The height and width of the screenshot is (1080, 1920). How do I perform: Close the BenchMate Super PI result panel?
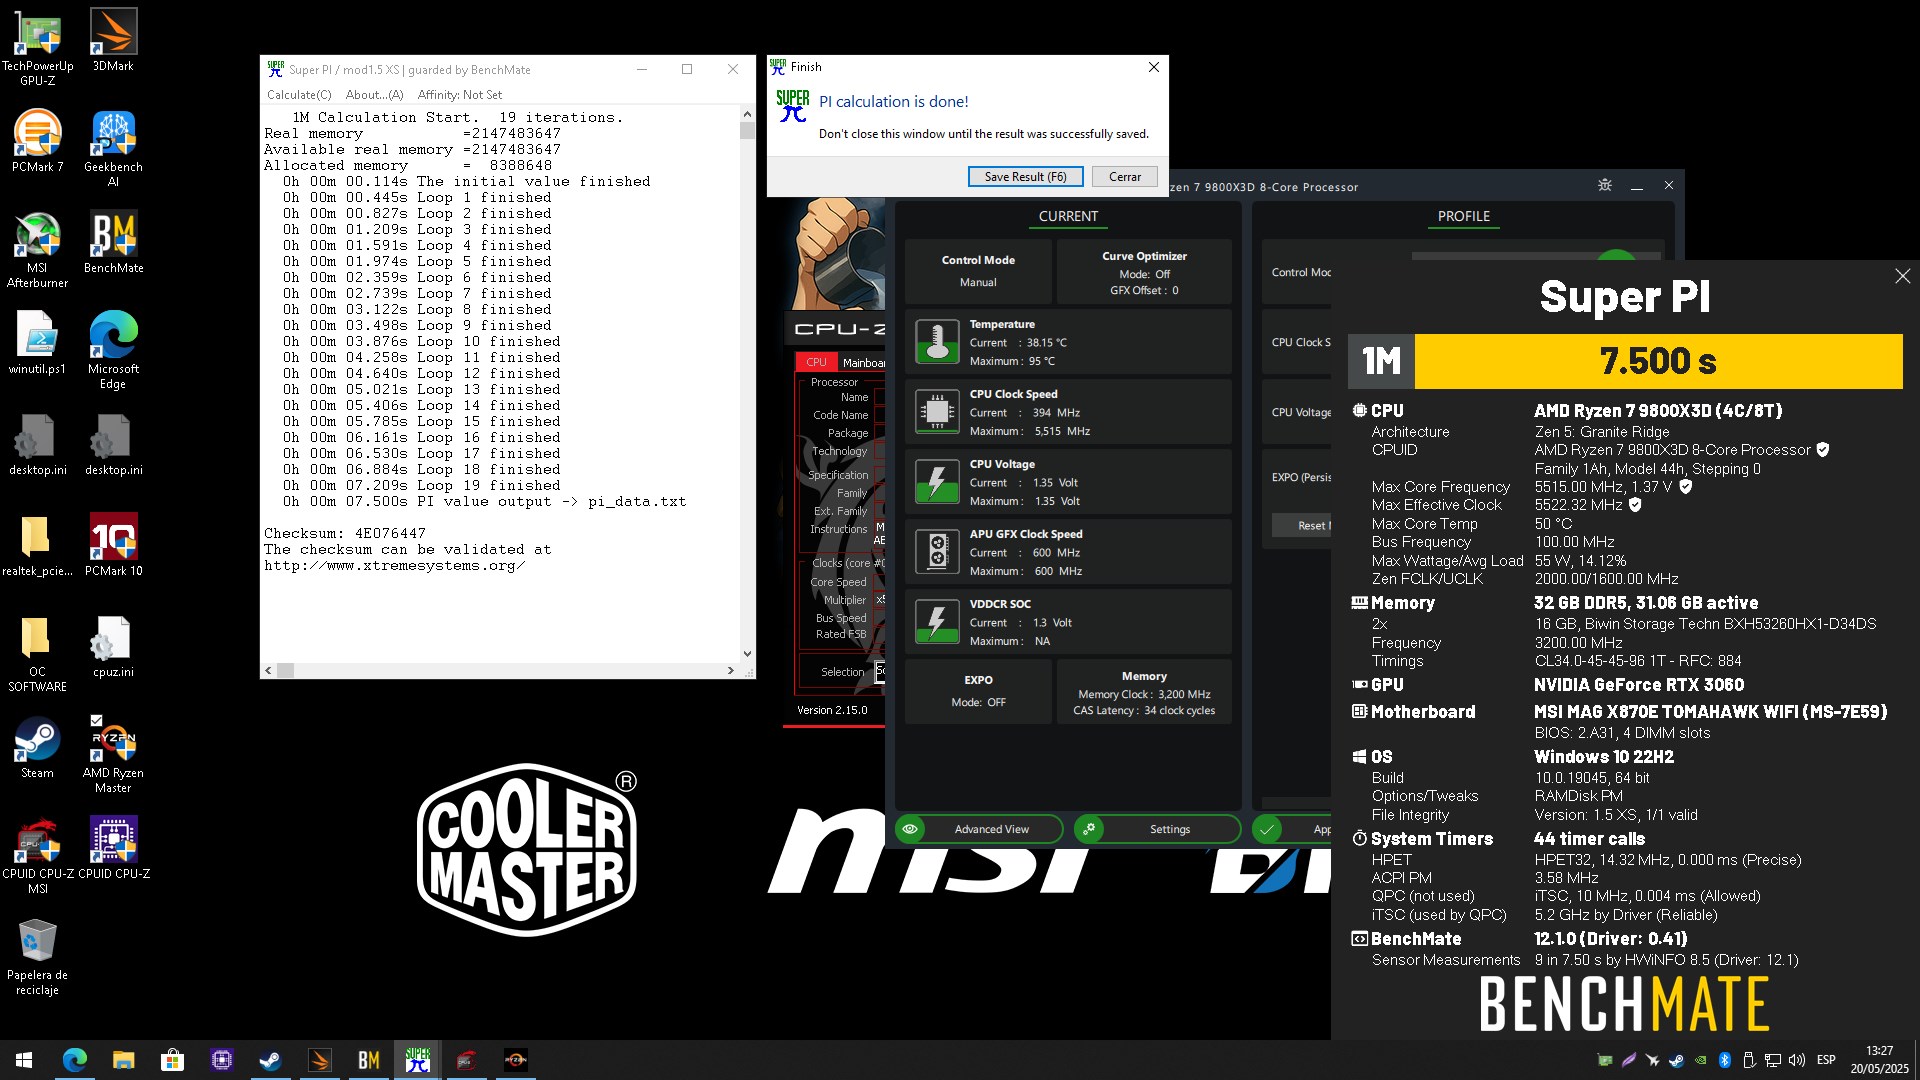pyautogui.click(x=1902, y=277)
